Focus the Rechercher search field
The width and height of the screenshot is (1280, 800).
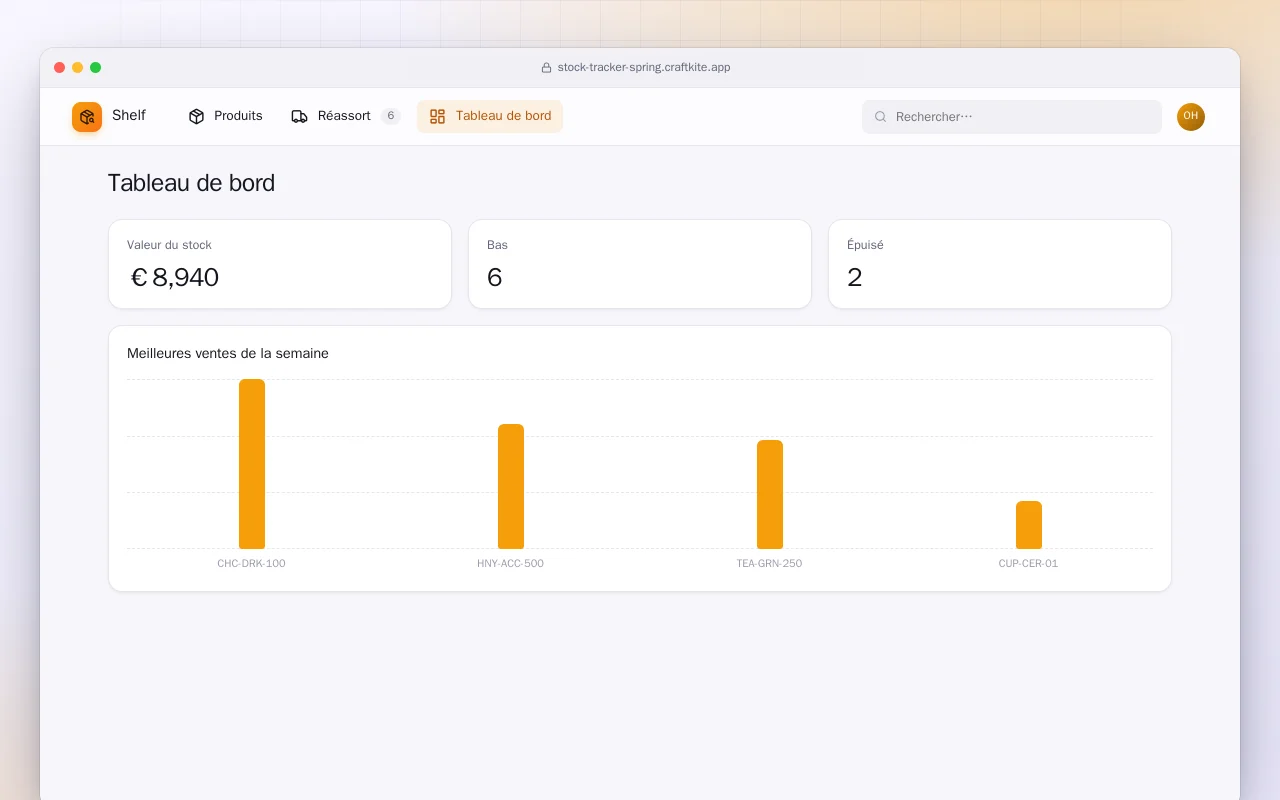[1012, 117]
